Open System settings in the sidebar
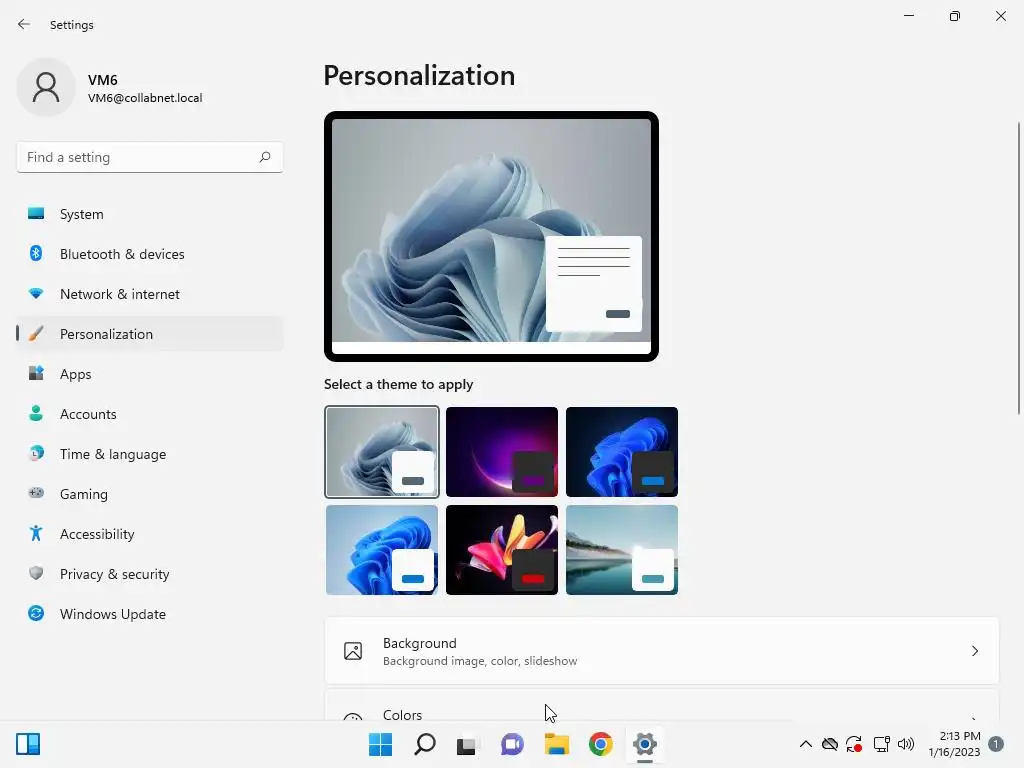 coord(150,214)
